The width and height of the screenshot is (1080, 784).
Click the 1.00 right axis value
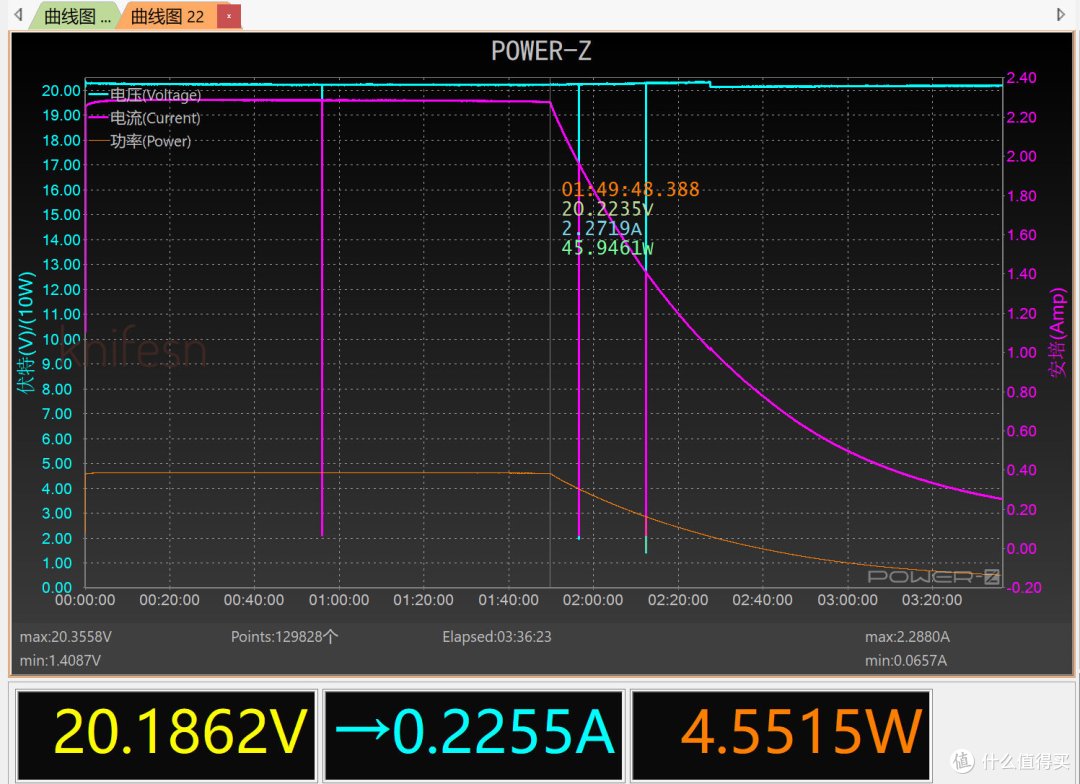click(x=1021, y=352)
